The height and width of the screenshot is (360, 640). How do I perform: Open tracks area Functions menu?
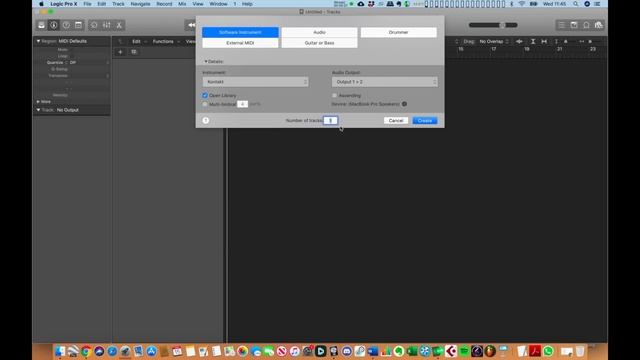click(163, 41)
